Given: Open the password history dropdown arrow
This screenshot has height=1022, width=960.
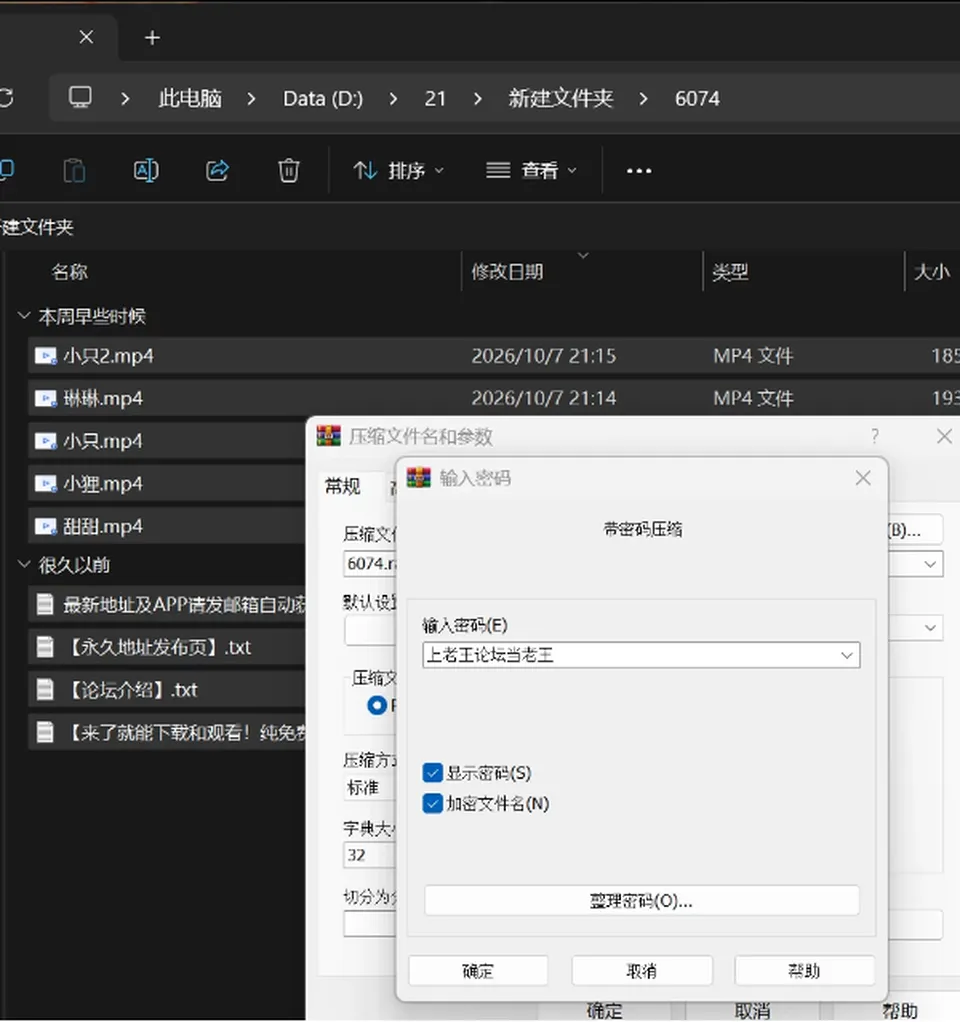Looking at the screenshot, I should point(847,655).
